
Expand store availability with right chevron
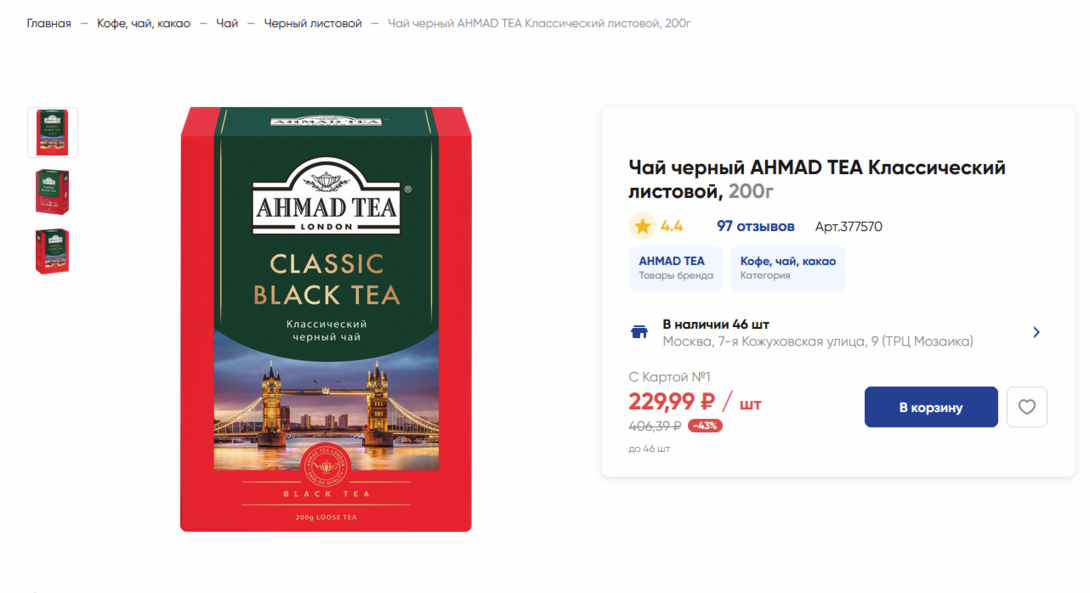1036,332
